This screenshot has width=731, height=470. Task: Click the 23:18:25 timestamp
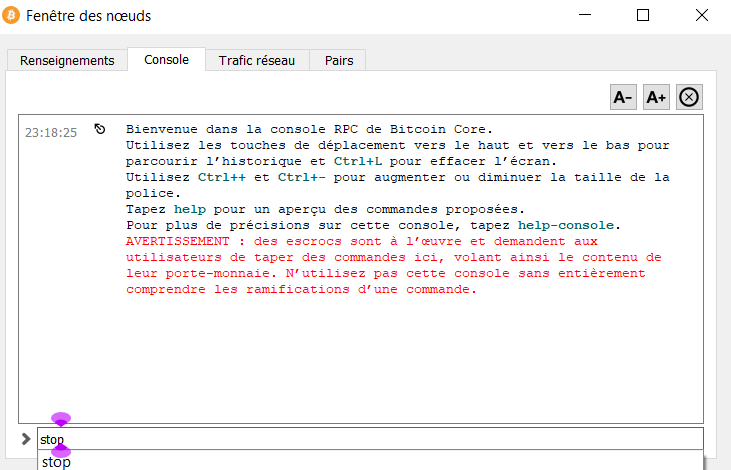coord(51,133)
